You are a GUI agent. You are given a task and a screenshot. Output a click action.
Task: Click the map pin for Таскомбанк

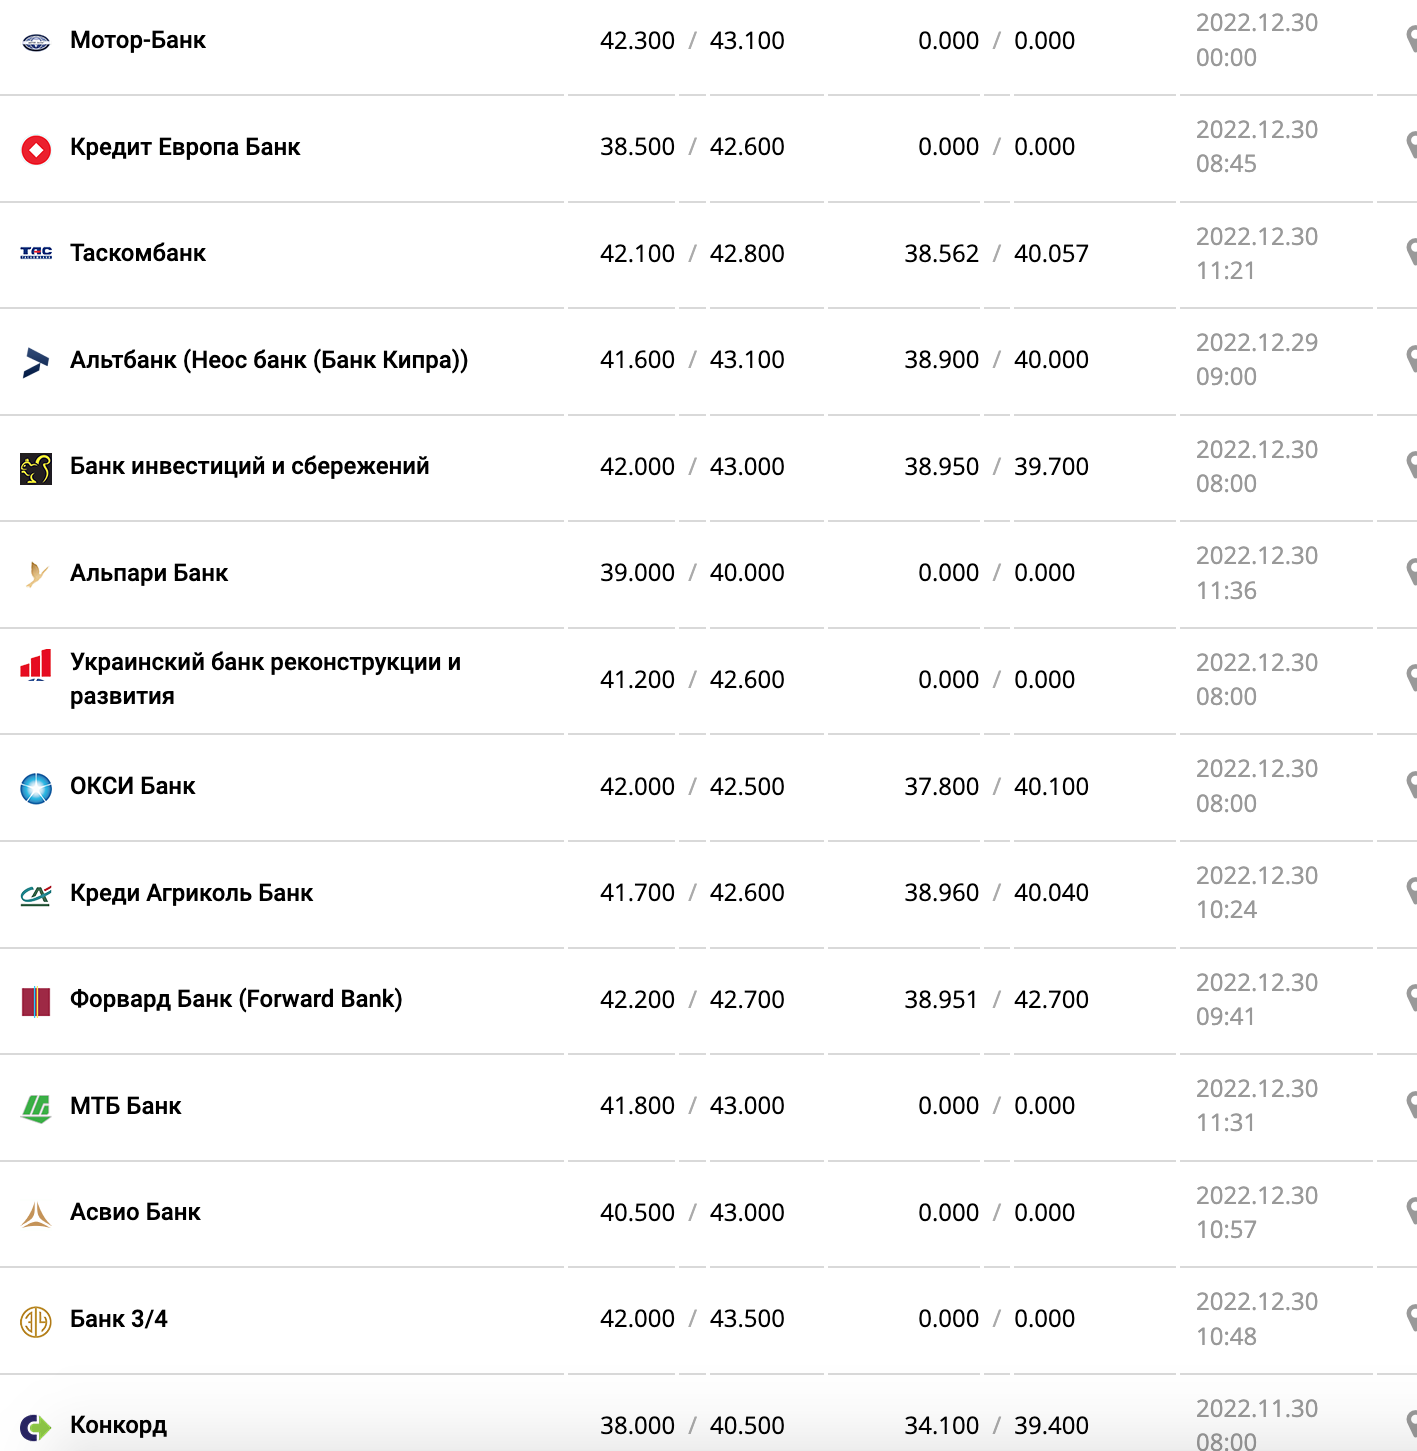click(x=1411, y=252)
